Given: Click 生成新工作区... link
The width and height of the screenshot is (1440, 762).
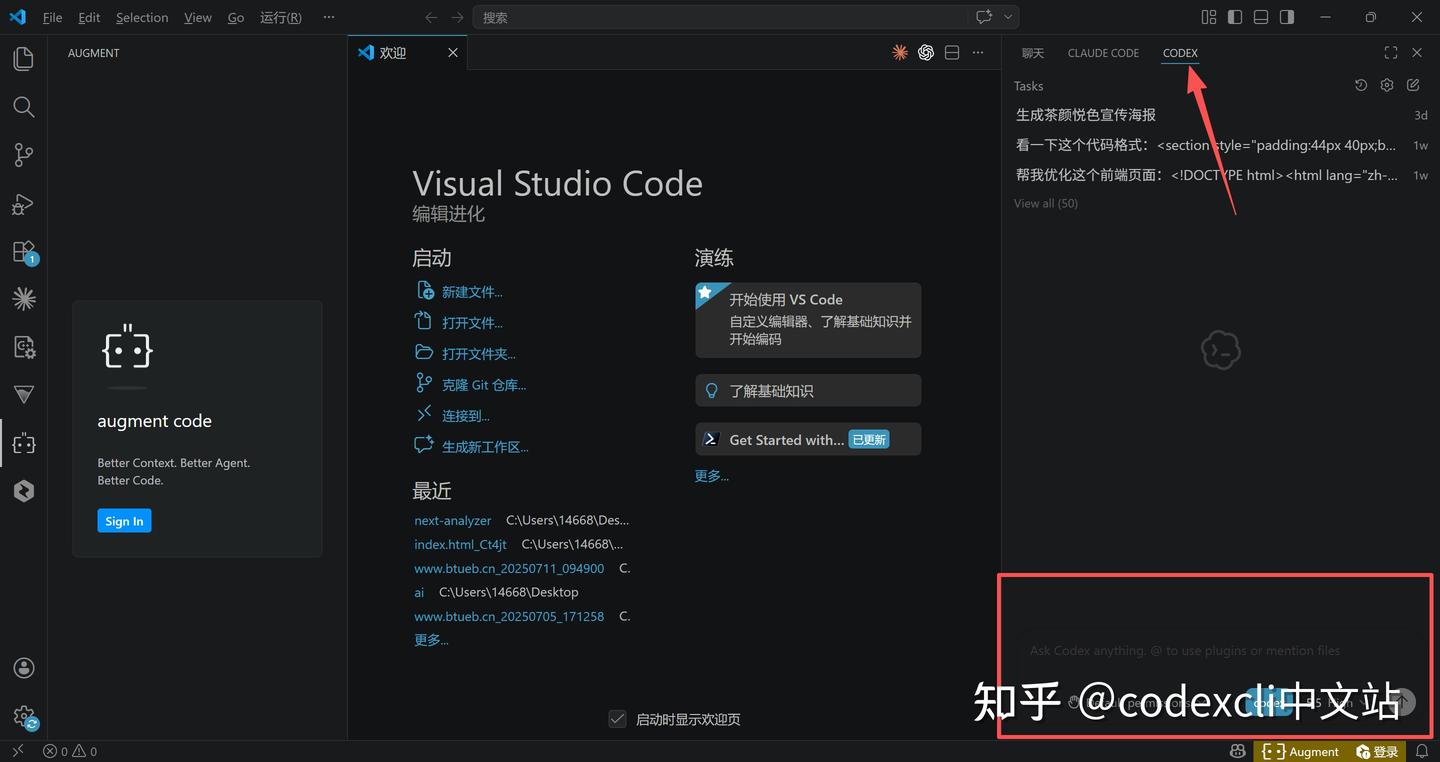Looking at the screenshot, I should [x=485, y=447].
